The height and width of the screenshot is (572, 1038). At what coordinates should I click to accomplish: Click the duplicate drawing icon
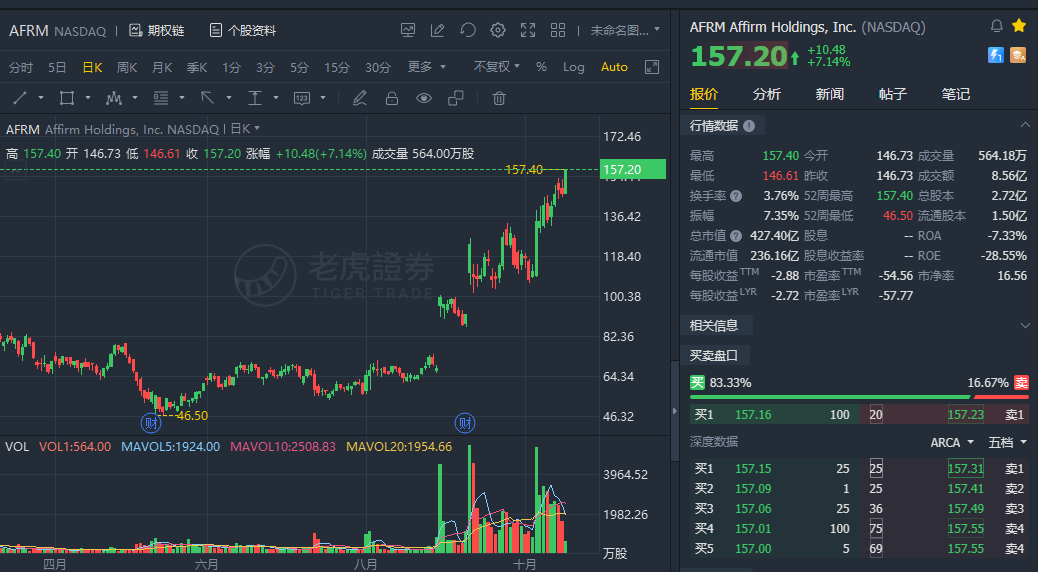click(455, 98)
